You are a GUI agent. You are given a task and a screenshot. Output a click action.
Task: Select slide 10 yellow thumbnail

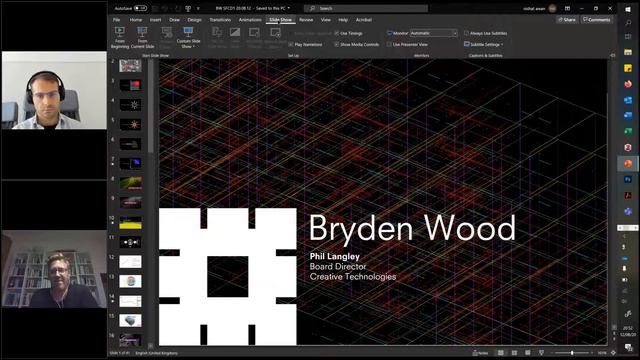pos(130,222)
